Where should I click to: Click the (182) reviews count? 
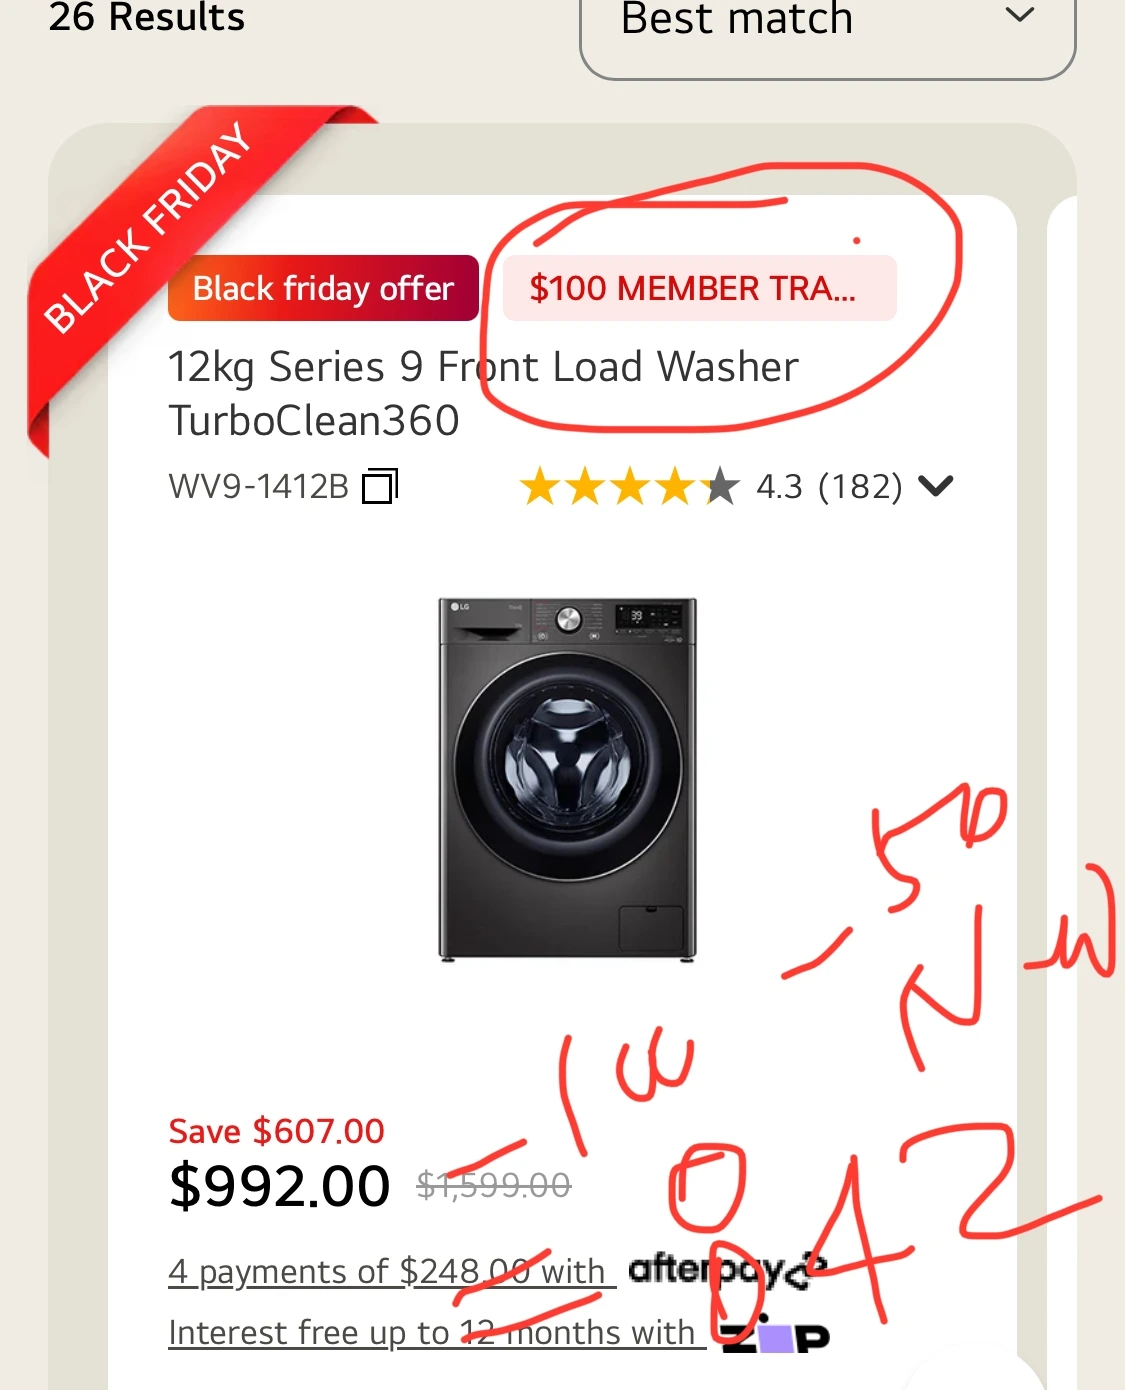[860, 487]
